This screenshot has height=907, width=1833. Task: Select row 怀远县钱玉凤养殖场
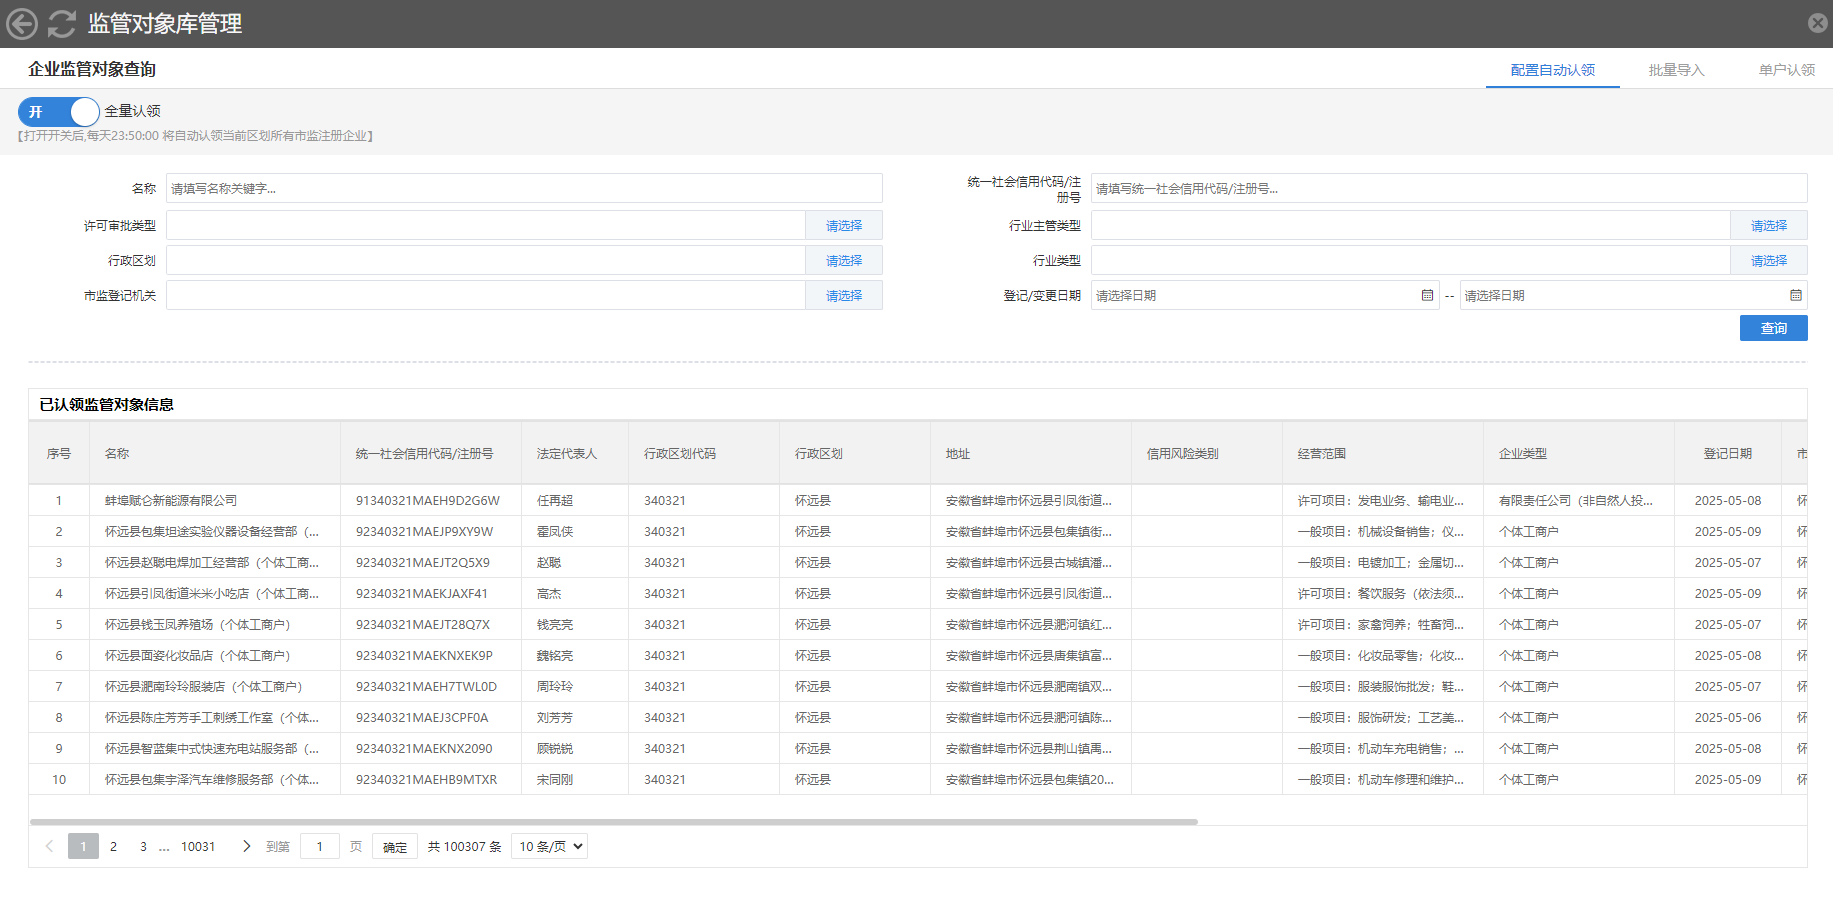pos(917,624)
